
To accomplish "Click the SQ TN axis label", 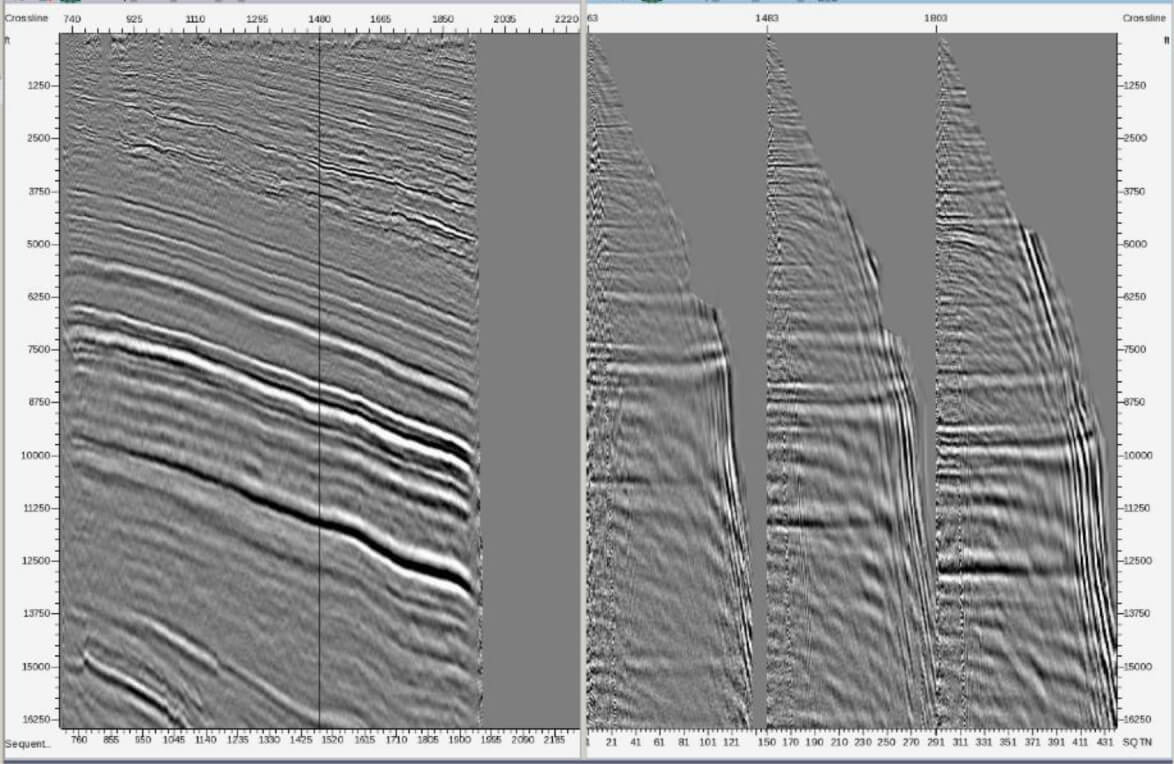I will 1138,742.
